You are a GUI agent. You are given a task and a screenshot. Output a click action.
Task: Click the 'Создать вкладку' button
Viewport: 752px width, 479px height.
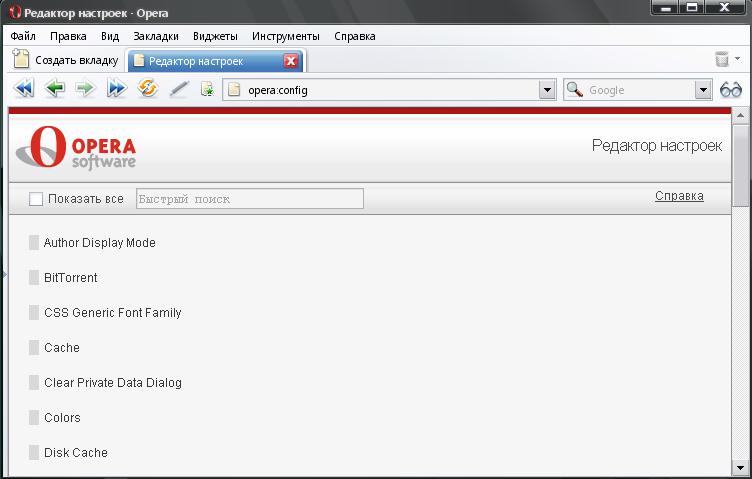65,59
